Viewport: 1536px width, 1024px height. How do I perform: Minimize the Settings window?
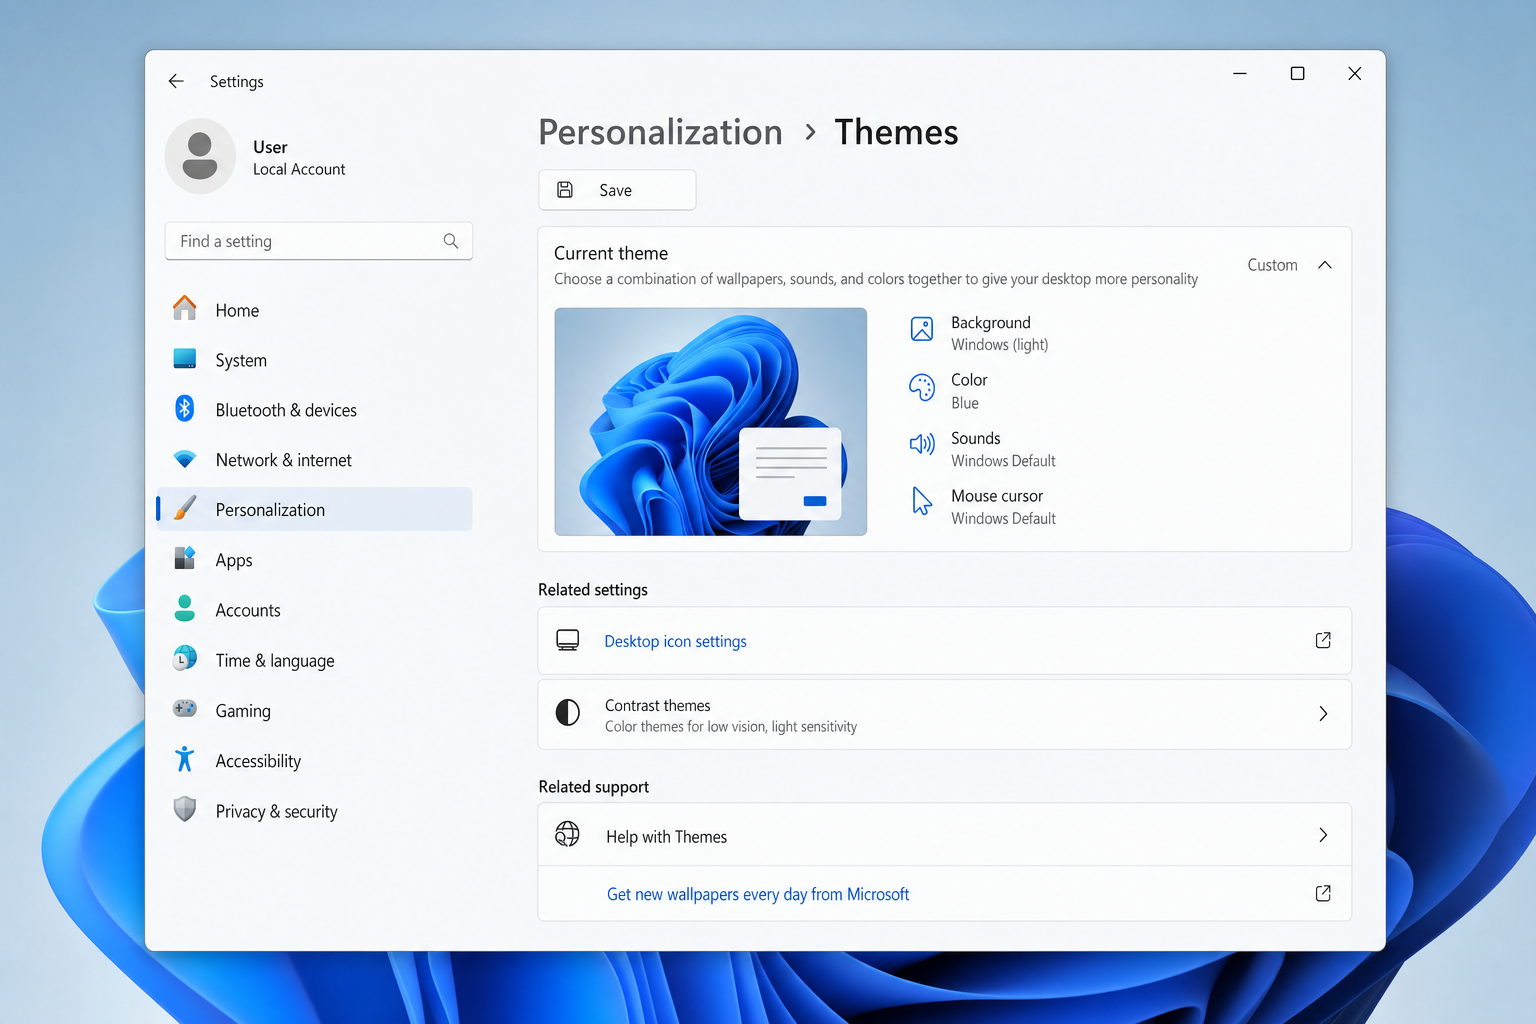pos(1240,73)
